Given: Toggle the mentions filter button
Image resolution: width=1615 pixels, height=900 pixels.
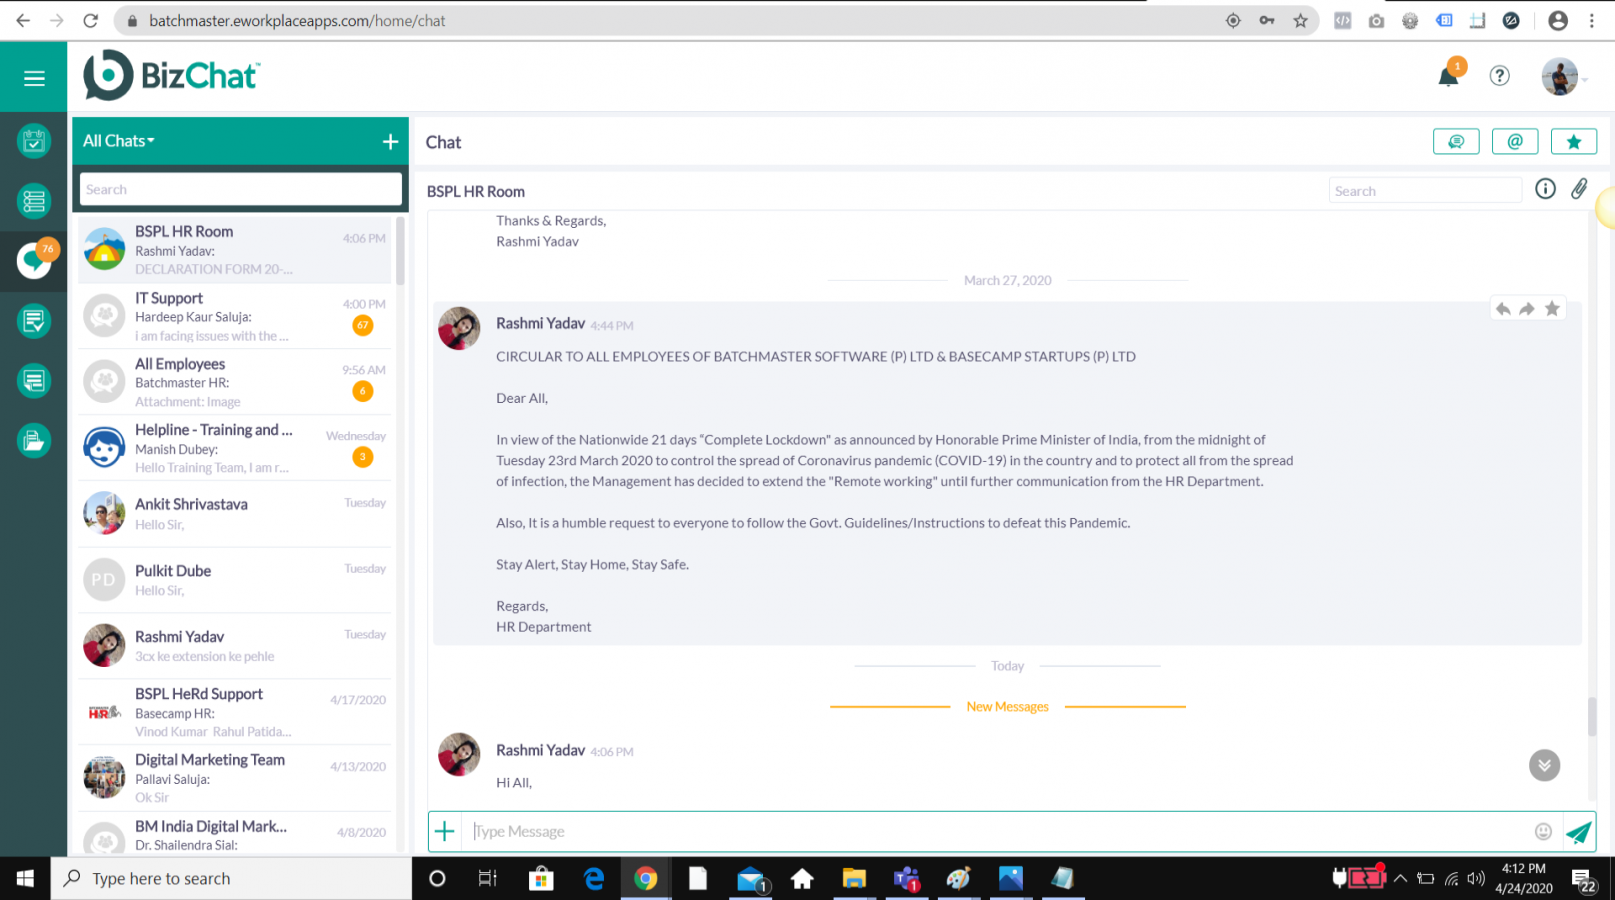Looking at the screenshot, I should (x=1514, y=142).
